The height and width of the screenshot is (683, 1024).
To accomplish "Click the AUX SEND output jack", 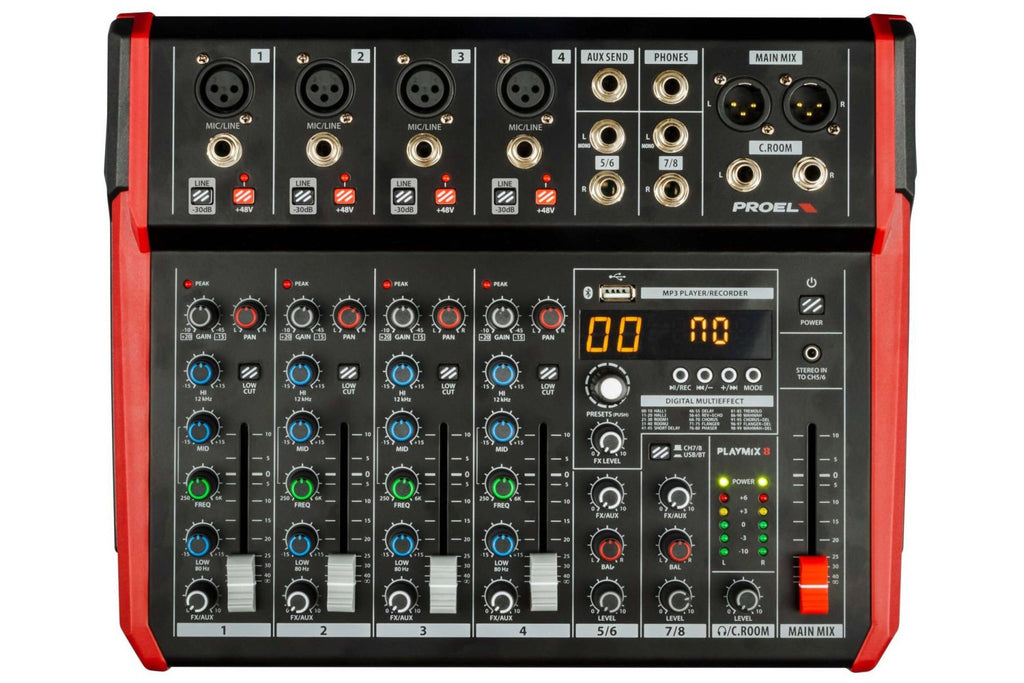I will 609,86.
